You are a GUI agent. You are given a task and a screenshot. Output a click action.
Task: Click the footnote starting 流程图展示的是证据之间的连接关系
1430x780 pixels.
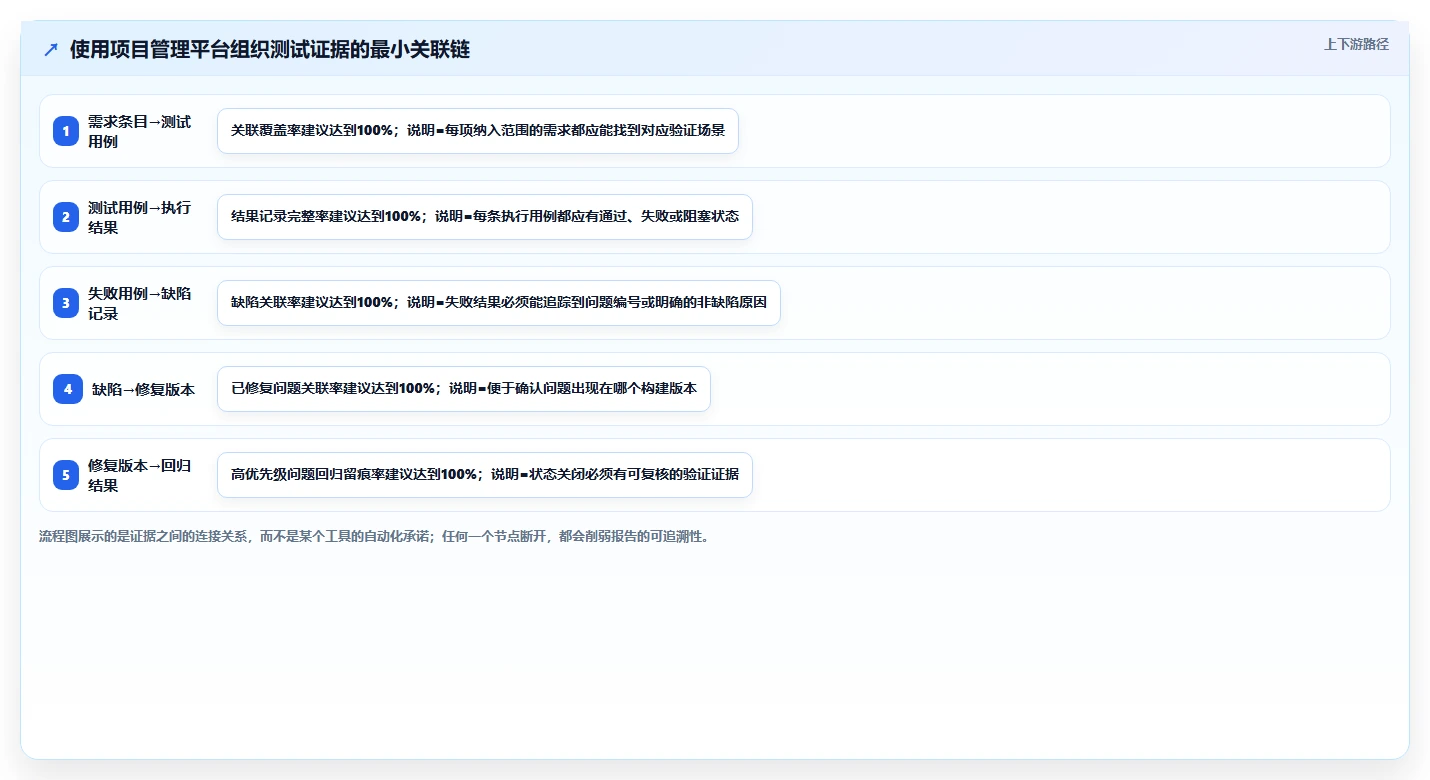click(x=376, y=536)
